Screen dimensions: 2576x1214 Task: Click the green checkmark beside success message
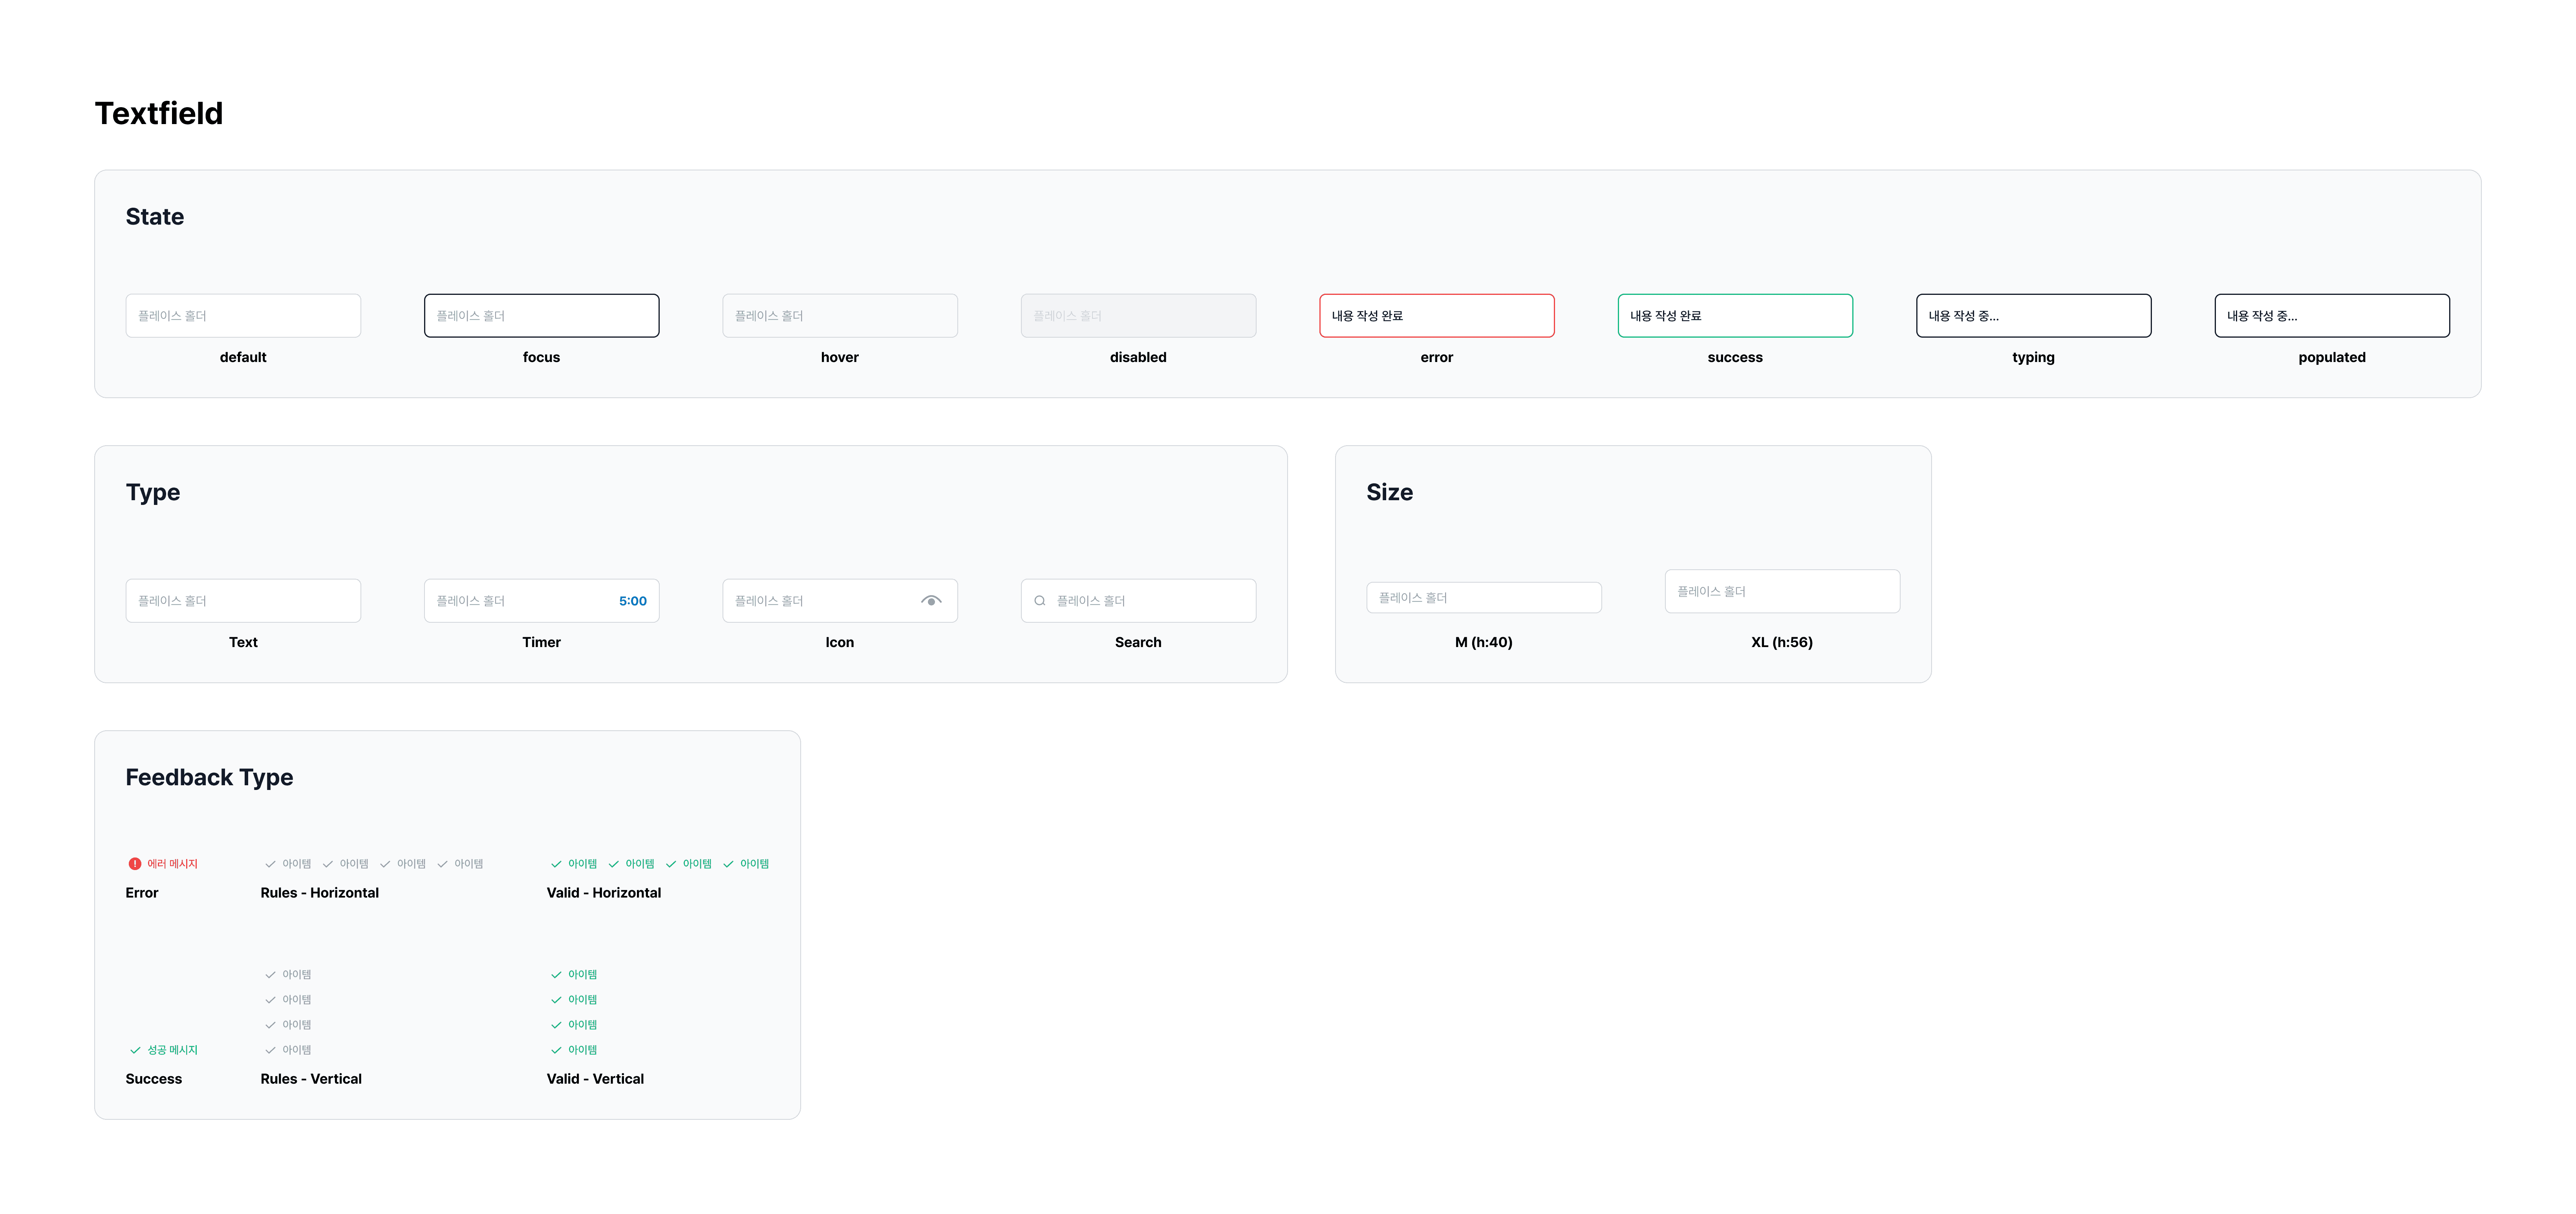pyautogui.click(x=135, y=1050)
